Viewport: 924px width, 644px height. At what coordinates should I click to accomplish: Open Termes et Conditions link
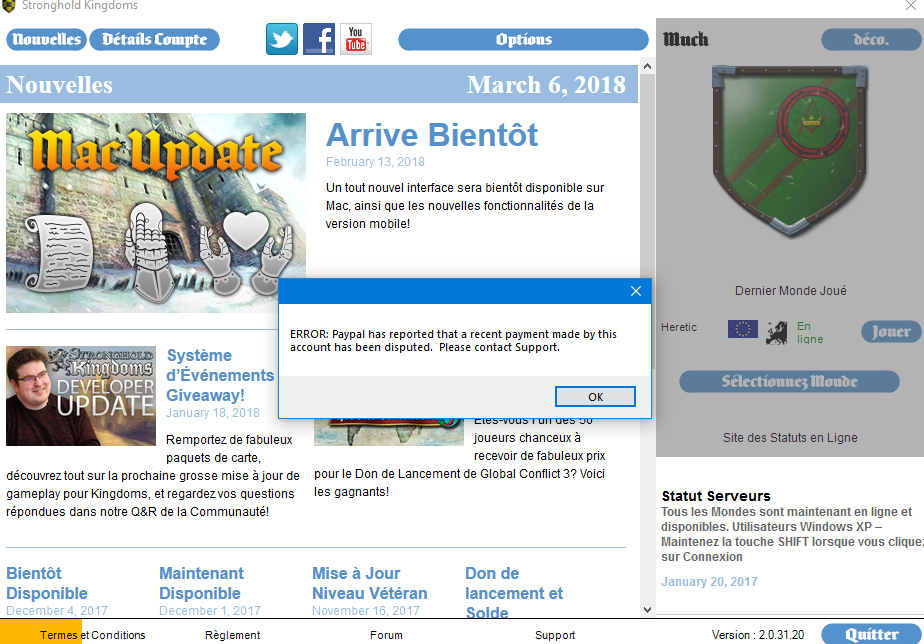coord(93,635)
